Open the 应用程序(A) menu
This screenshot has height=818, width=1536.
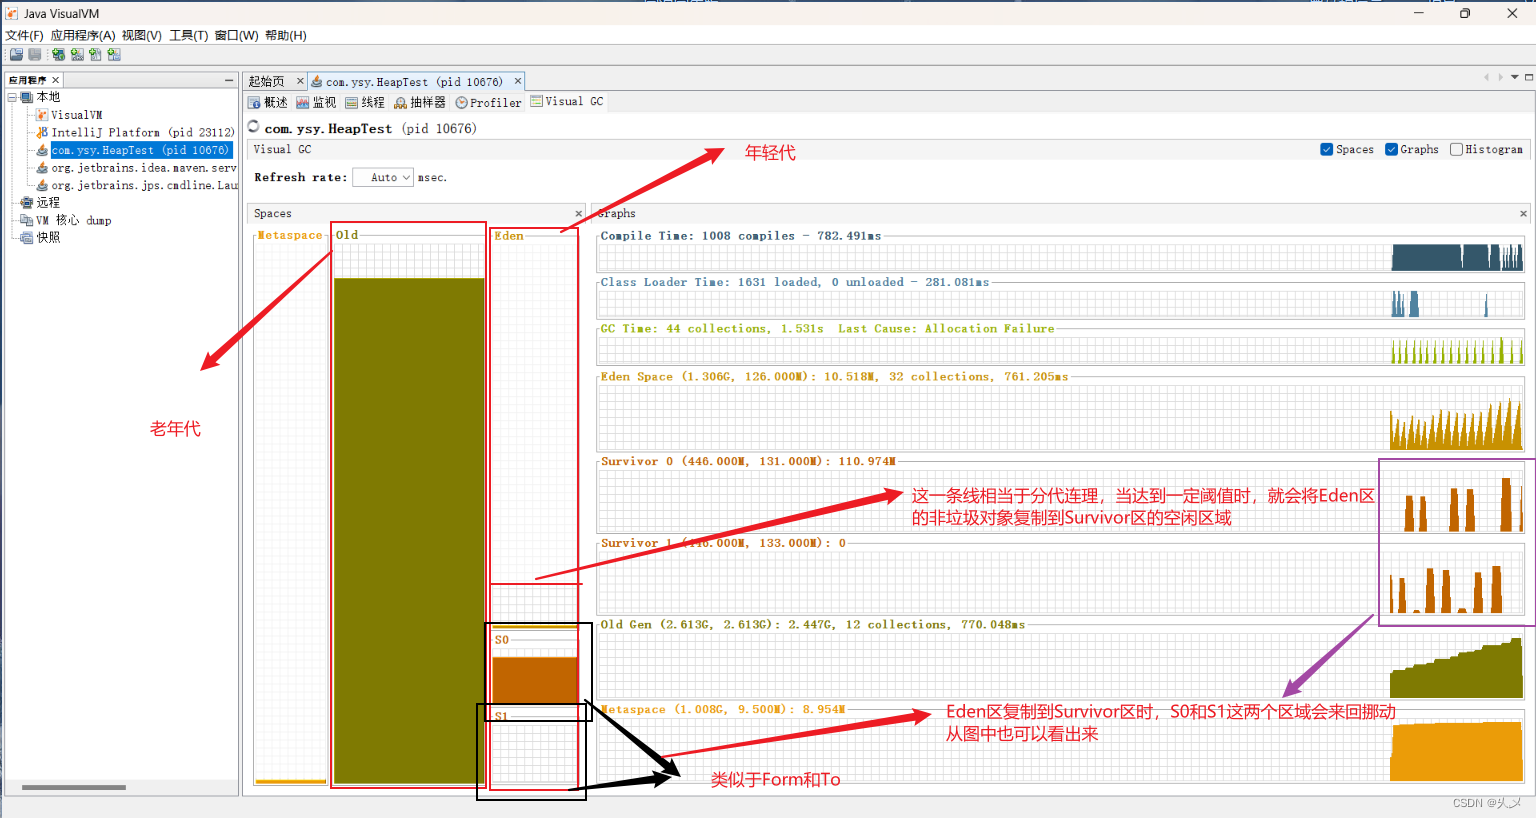[83, 35]
